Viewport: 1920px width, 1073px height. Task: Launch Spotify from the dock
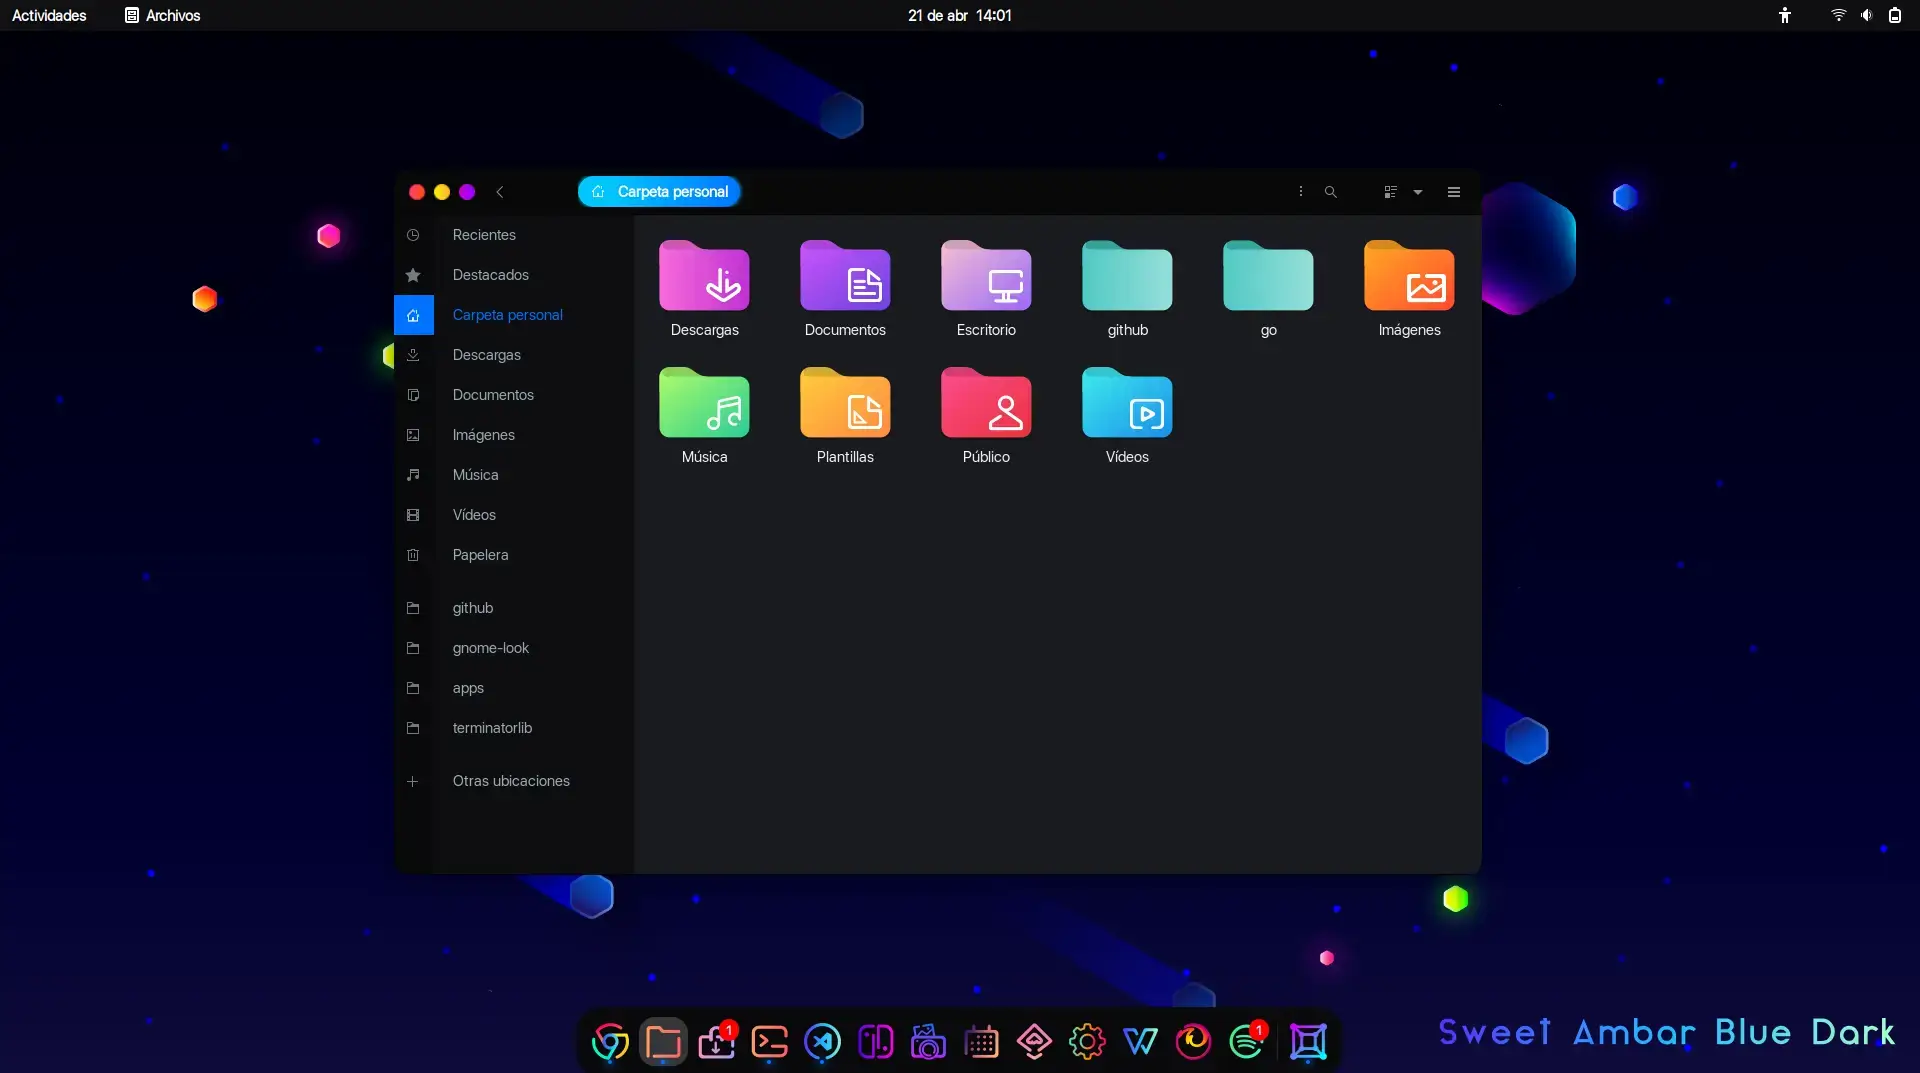point(1246,1042)
